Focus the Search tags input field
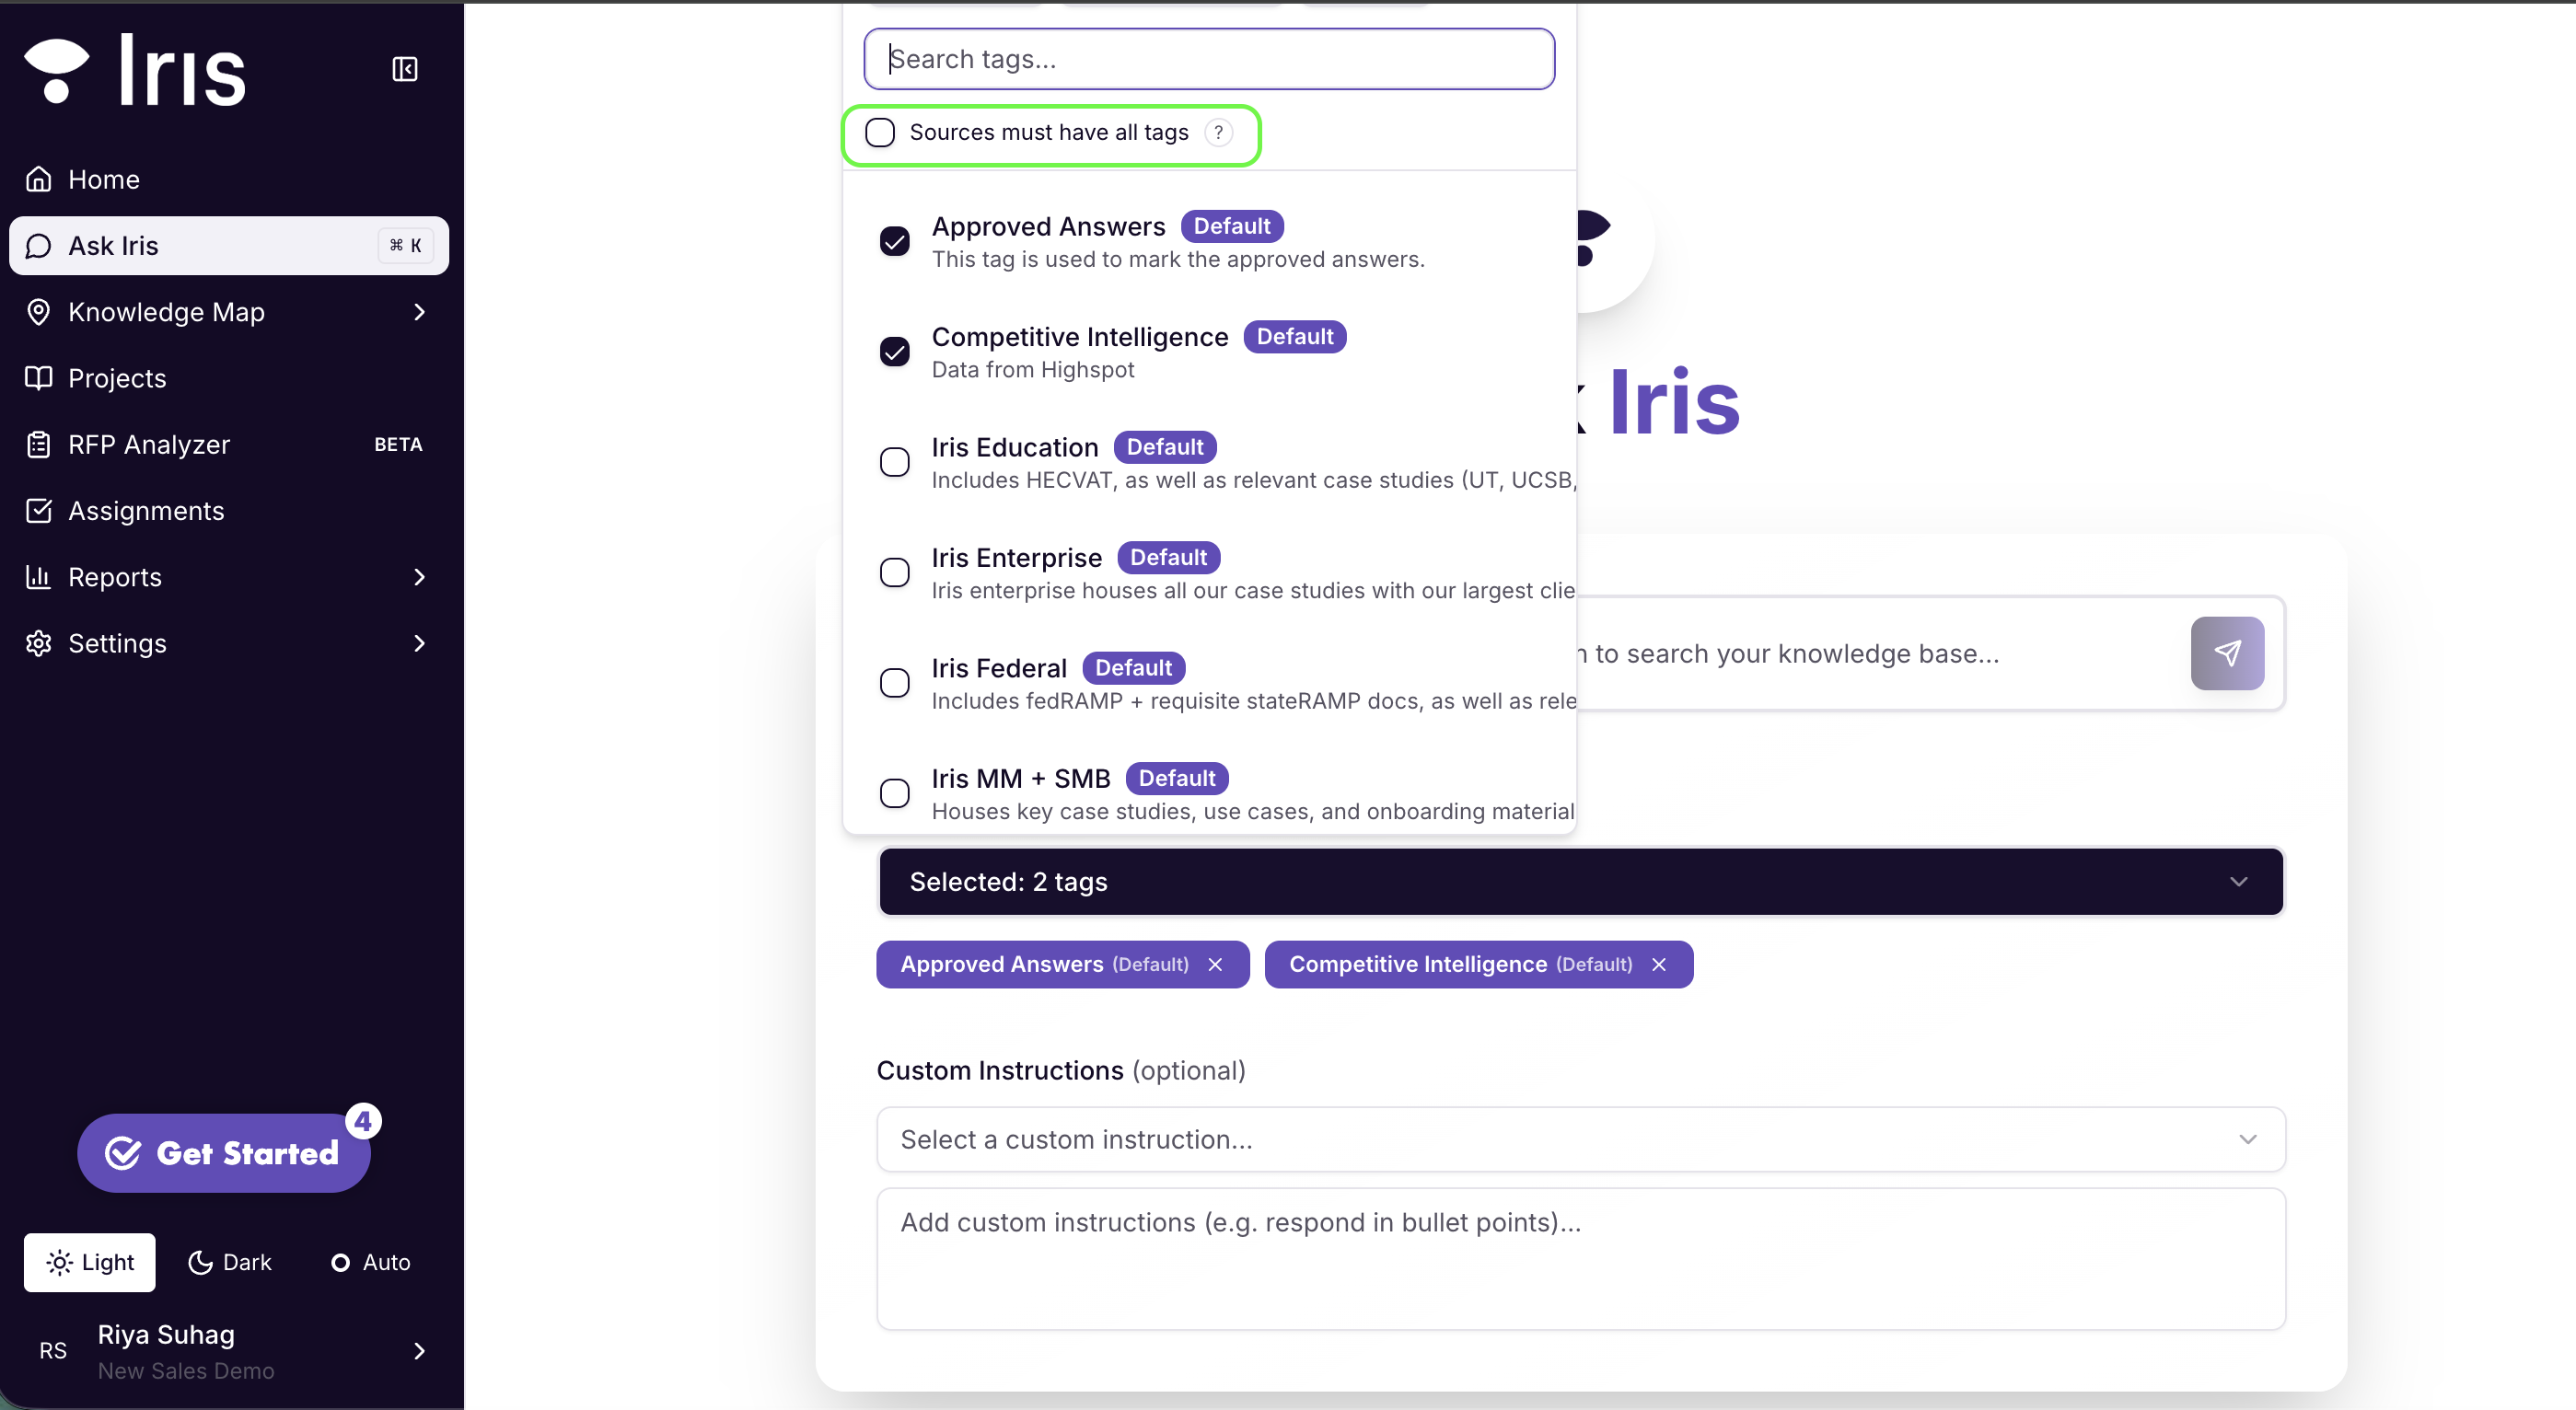This screenshot has height=1410, width=2576. tap(1209, 59)
